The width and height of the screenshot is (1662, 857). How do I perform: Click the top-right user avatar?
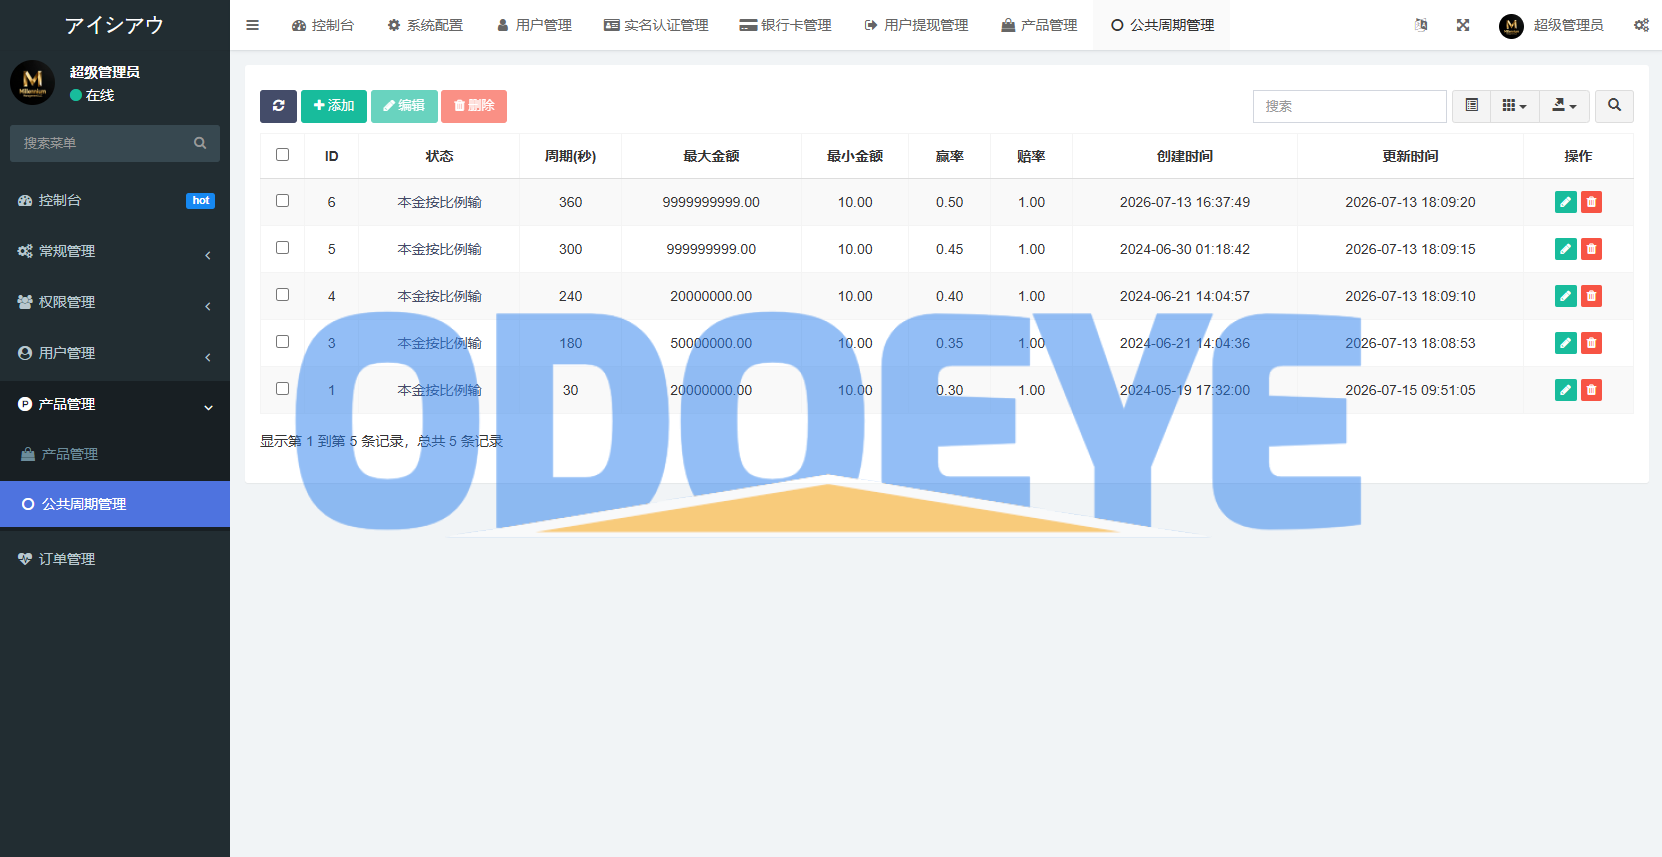point(1511,26)
